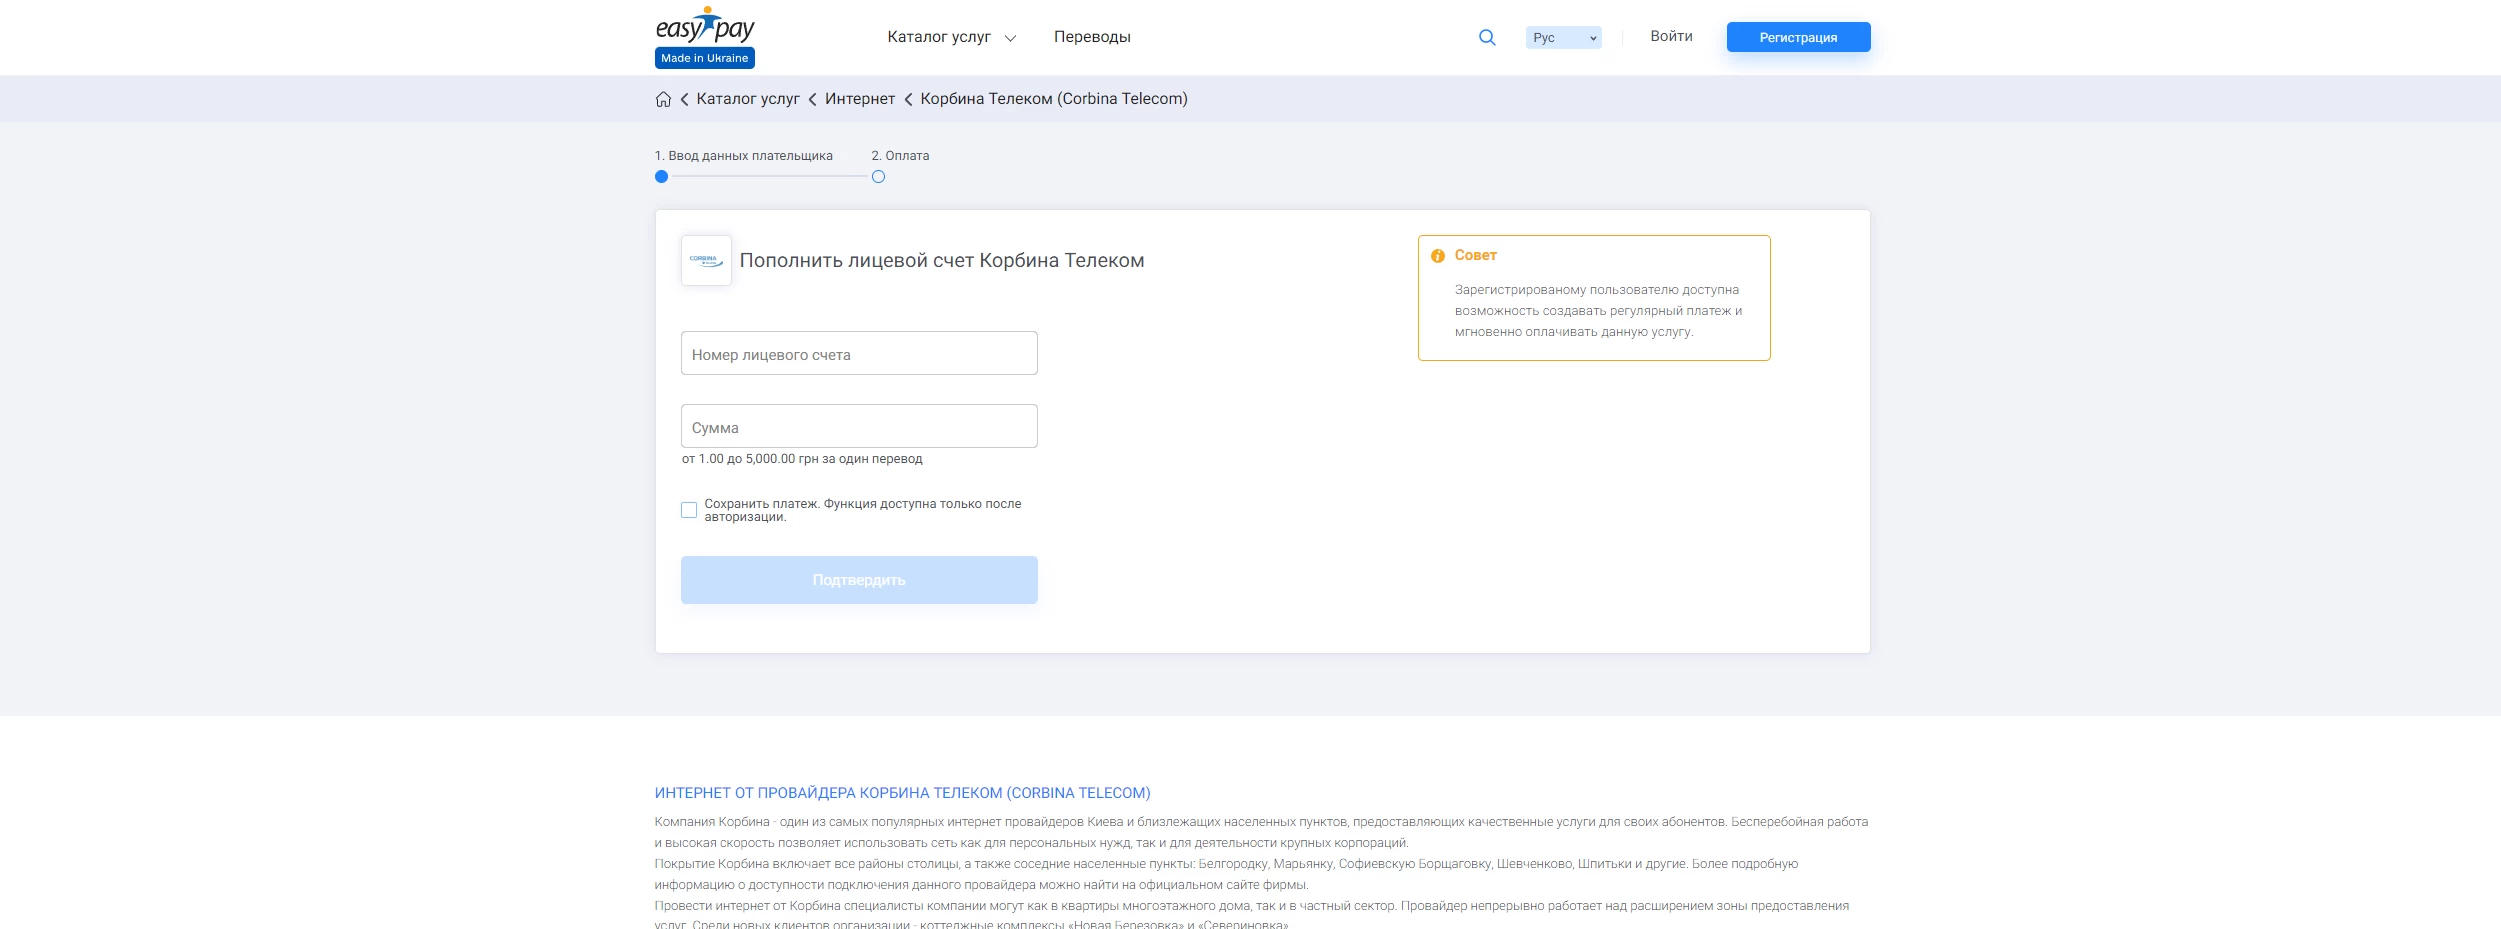2501x929 pixels.
Task: Click the Совет heading text
Action: tap(1475, 256)
